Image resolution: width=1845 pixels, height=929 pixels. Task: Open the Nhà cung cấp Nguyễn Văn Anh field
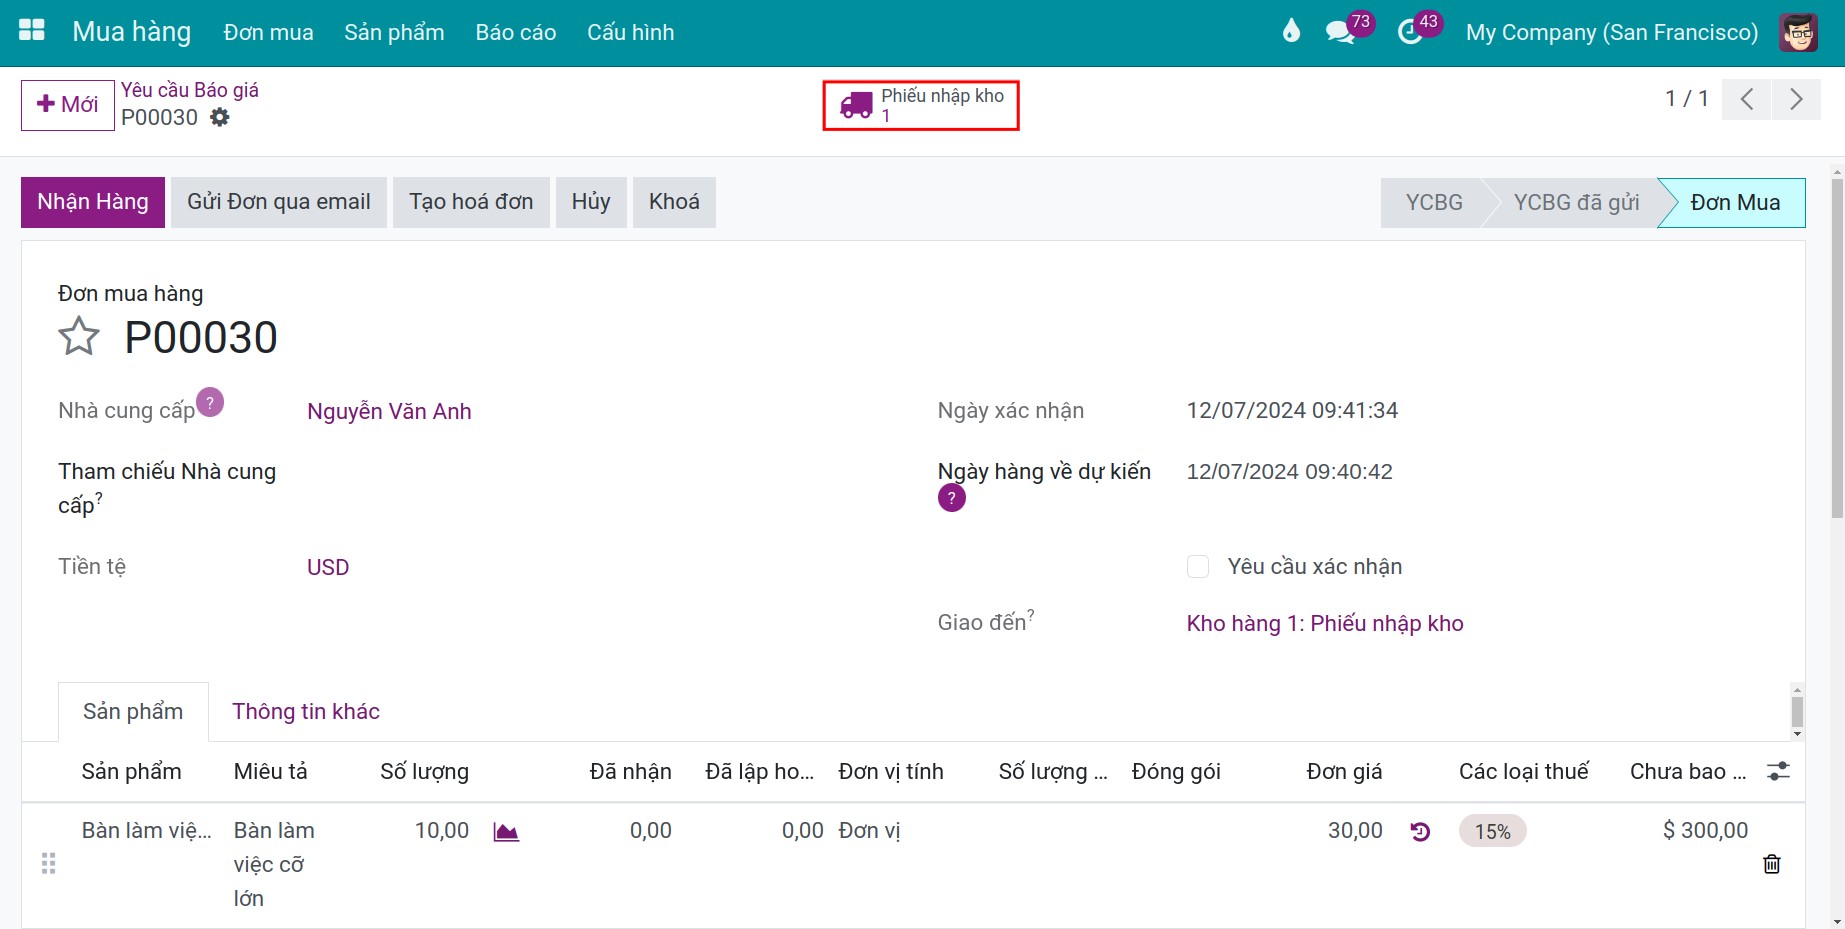(x=389, y=411)
